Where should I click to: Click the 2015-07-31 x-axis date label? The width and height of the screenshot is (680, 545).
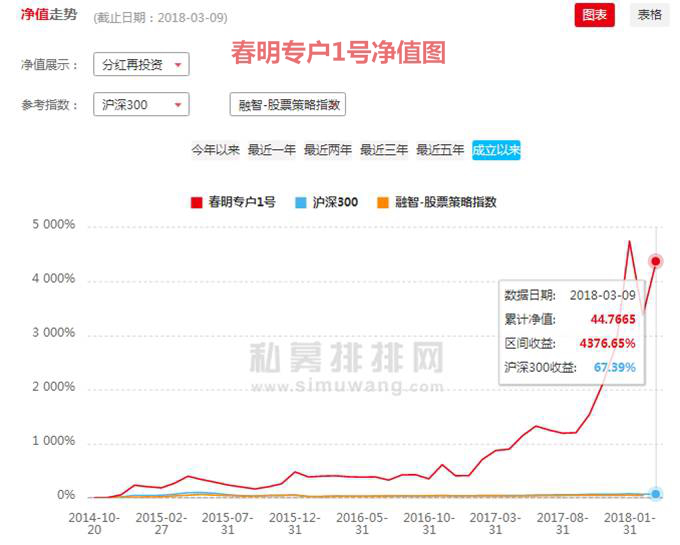pyautogui.click(x=227, y=523)
